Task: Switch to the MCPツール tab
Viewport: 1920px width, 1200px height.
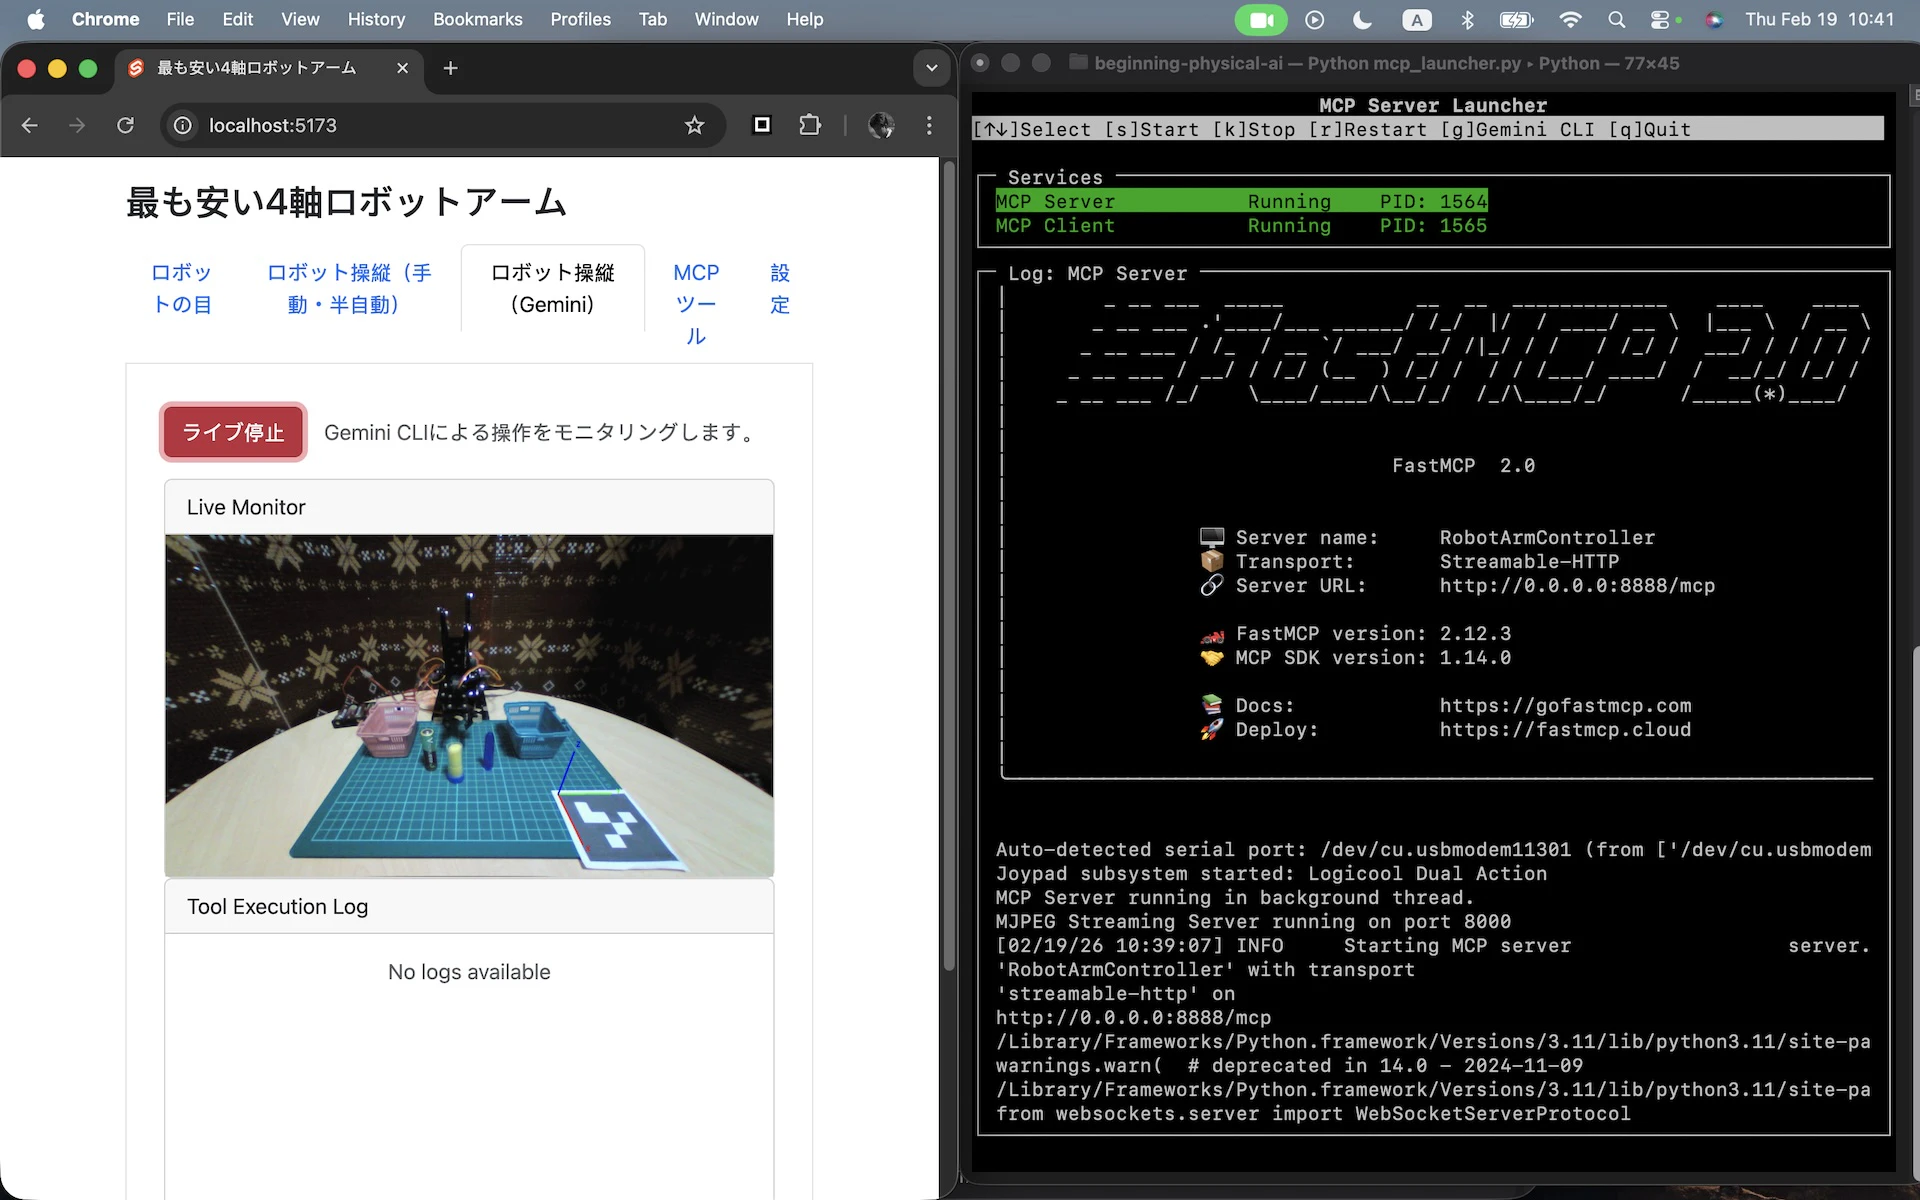Action: coord(696,304)
